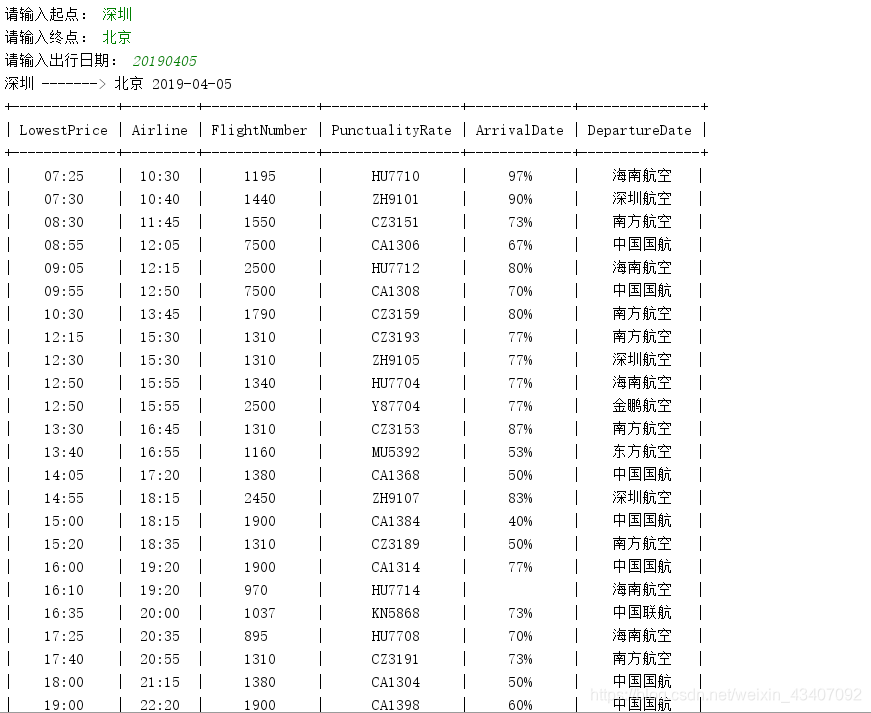The width and height of the screenshot is (871, 713).
Task: Click the price value 970
Action: [x=256, y=590]
